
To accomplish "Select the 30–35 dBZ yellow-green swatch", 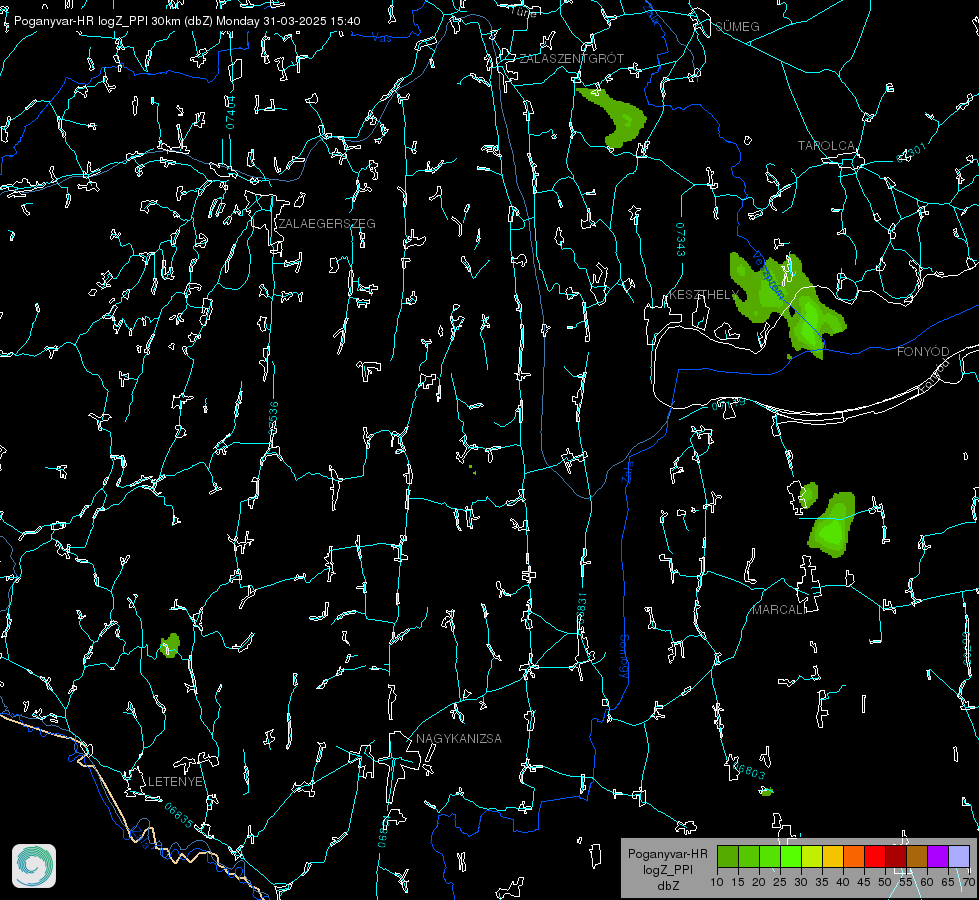I will coord(812,856).
